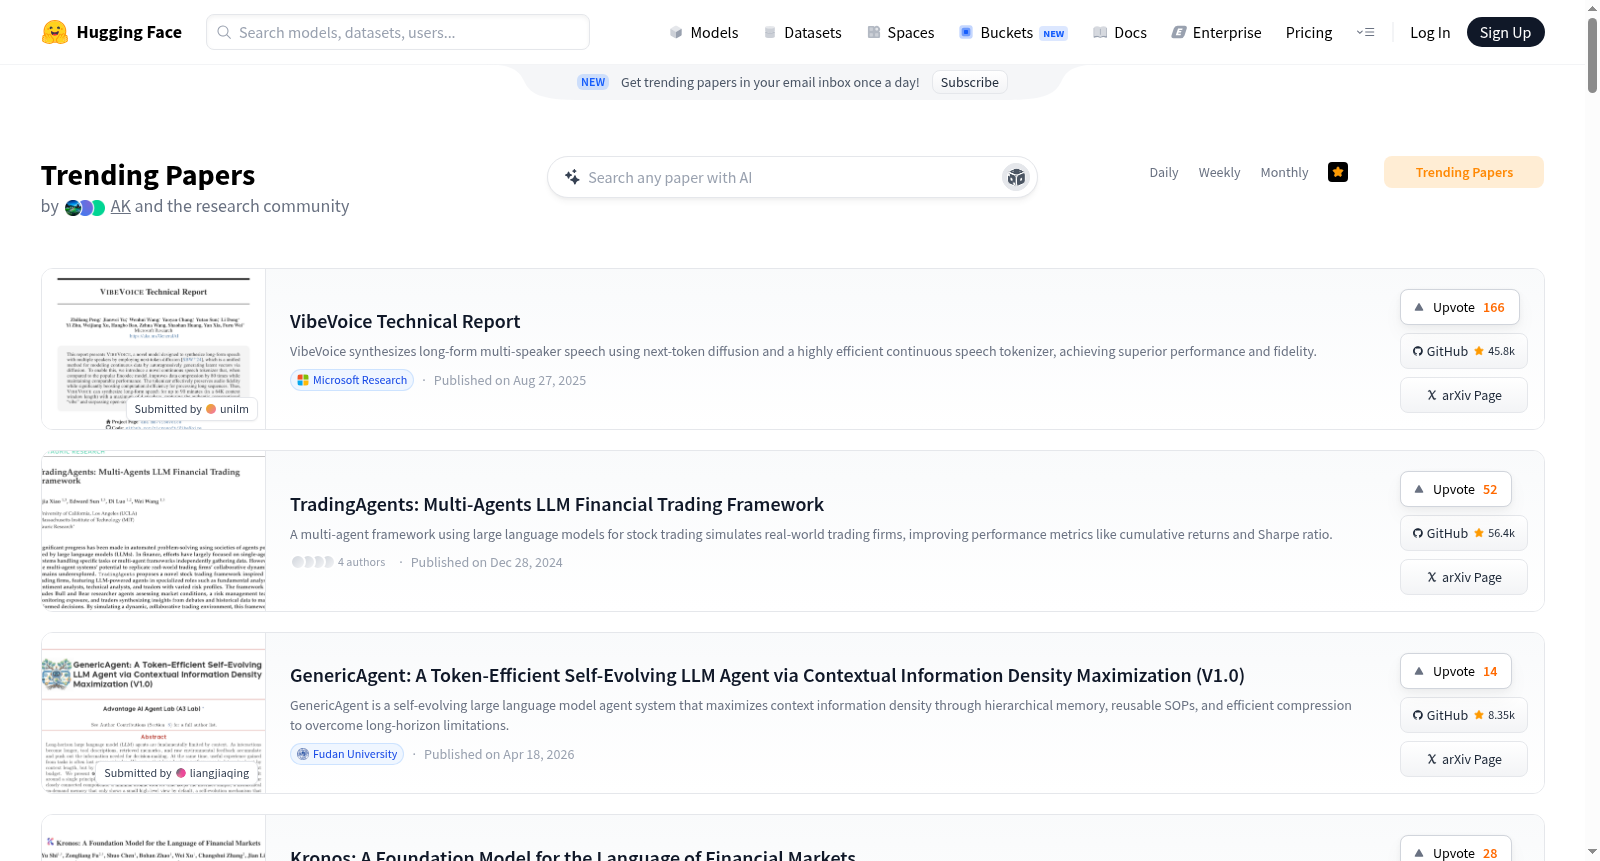Click the Hugging Face emoji logo
This screenshot has width=1600, height=861.
pyautogui.click(x=55, y=32)
